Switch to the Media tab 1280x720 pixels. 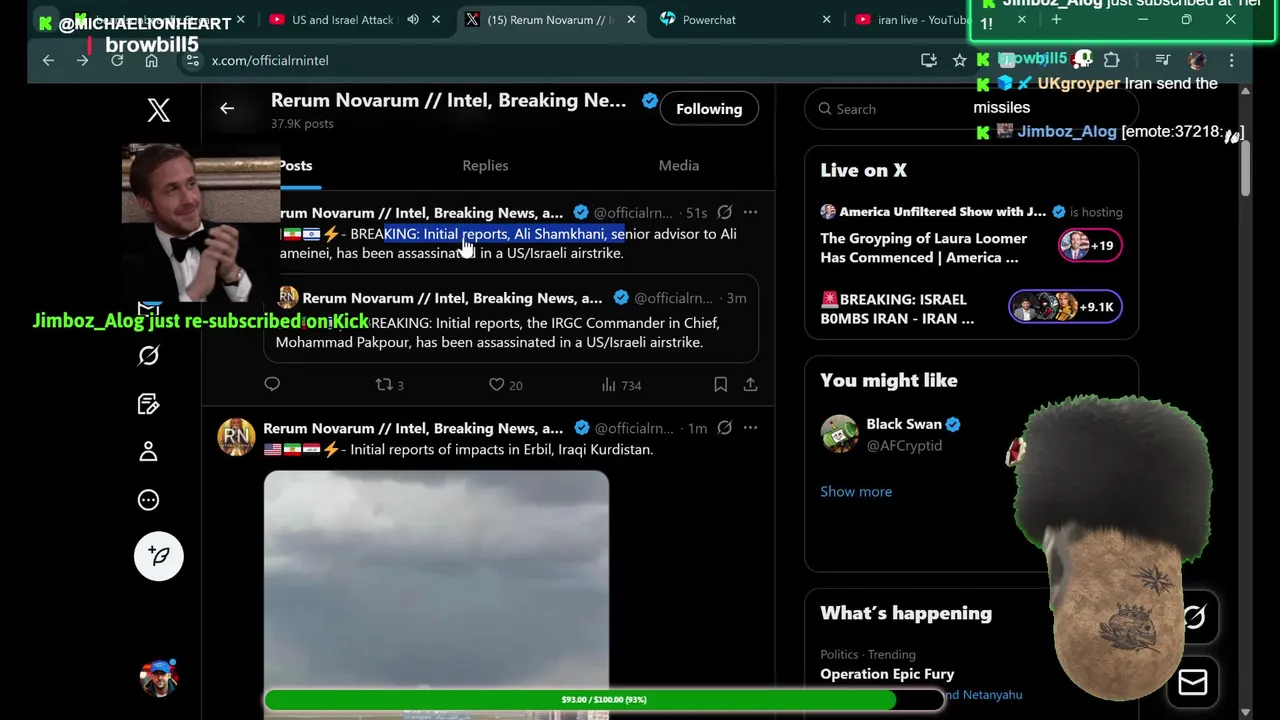tap(679, 166)
